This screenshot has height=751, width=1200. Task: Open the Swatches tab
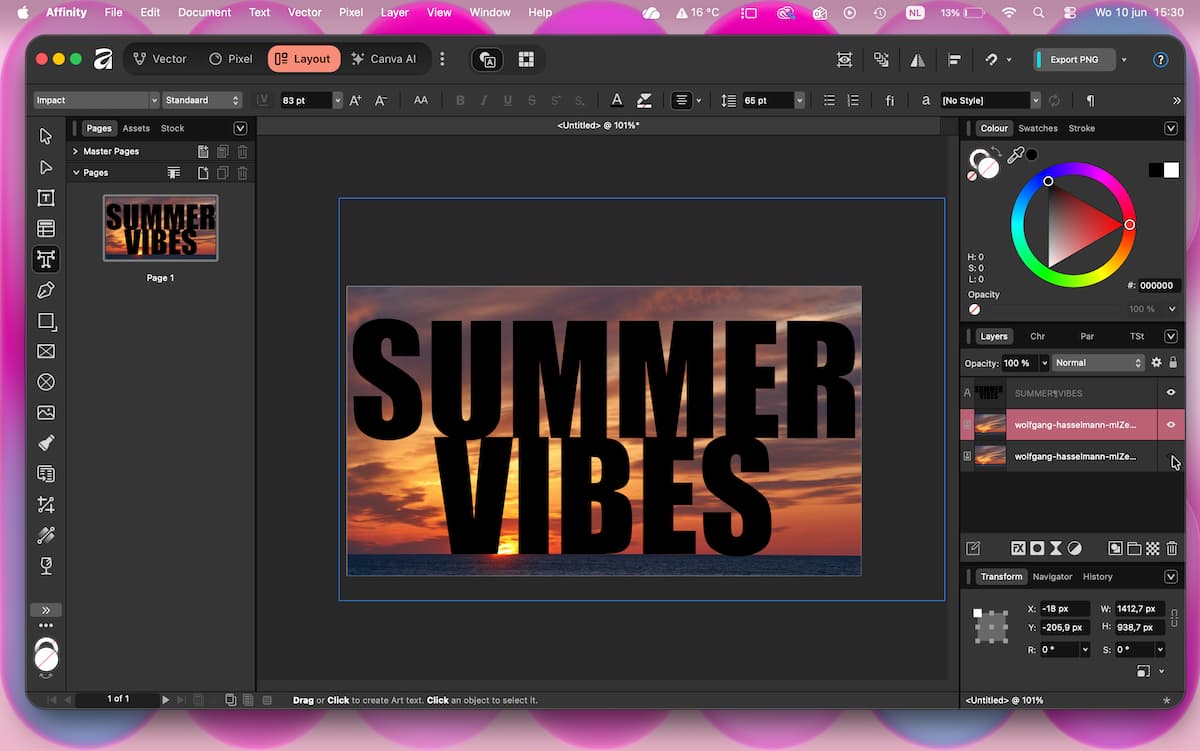[x=1038, y=128]
